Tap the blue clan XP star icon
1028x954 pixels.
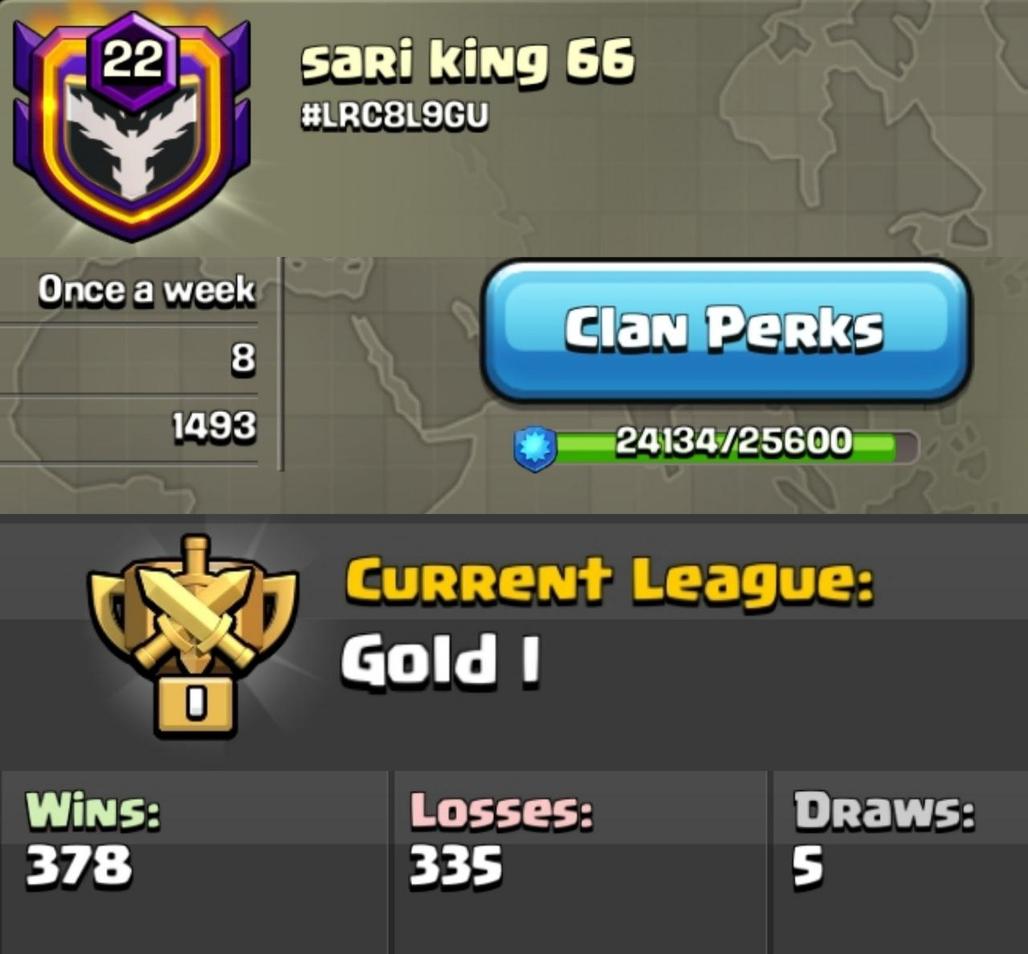coord(535,449)
